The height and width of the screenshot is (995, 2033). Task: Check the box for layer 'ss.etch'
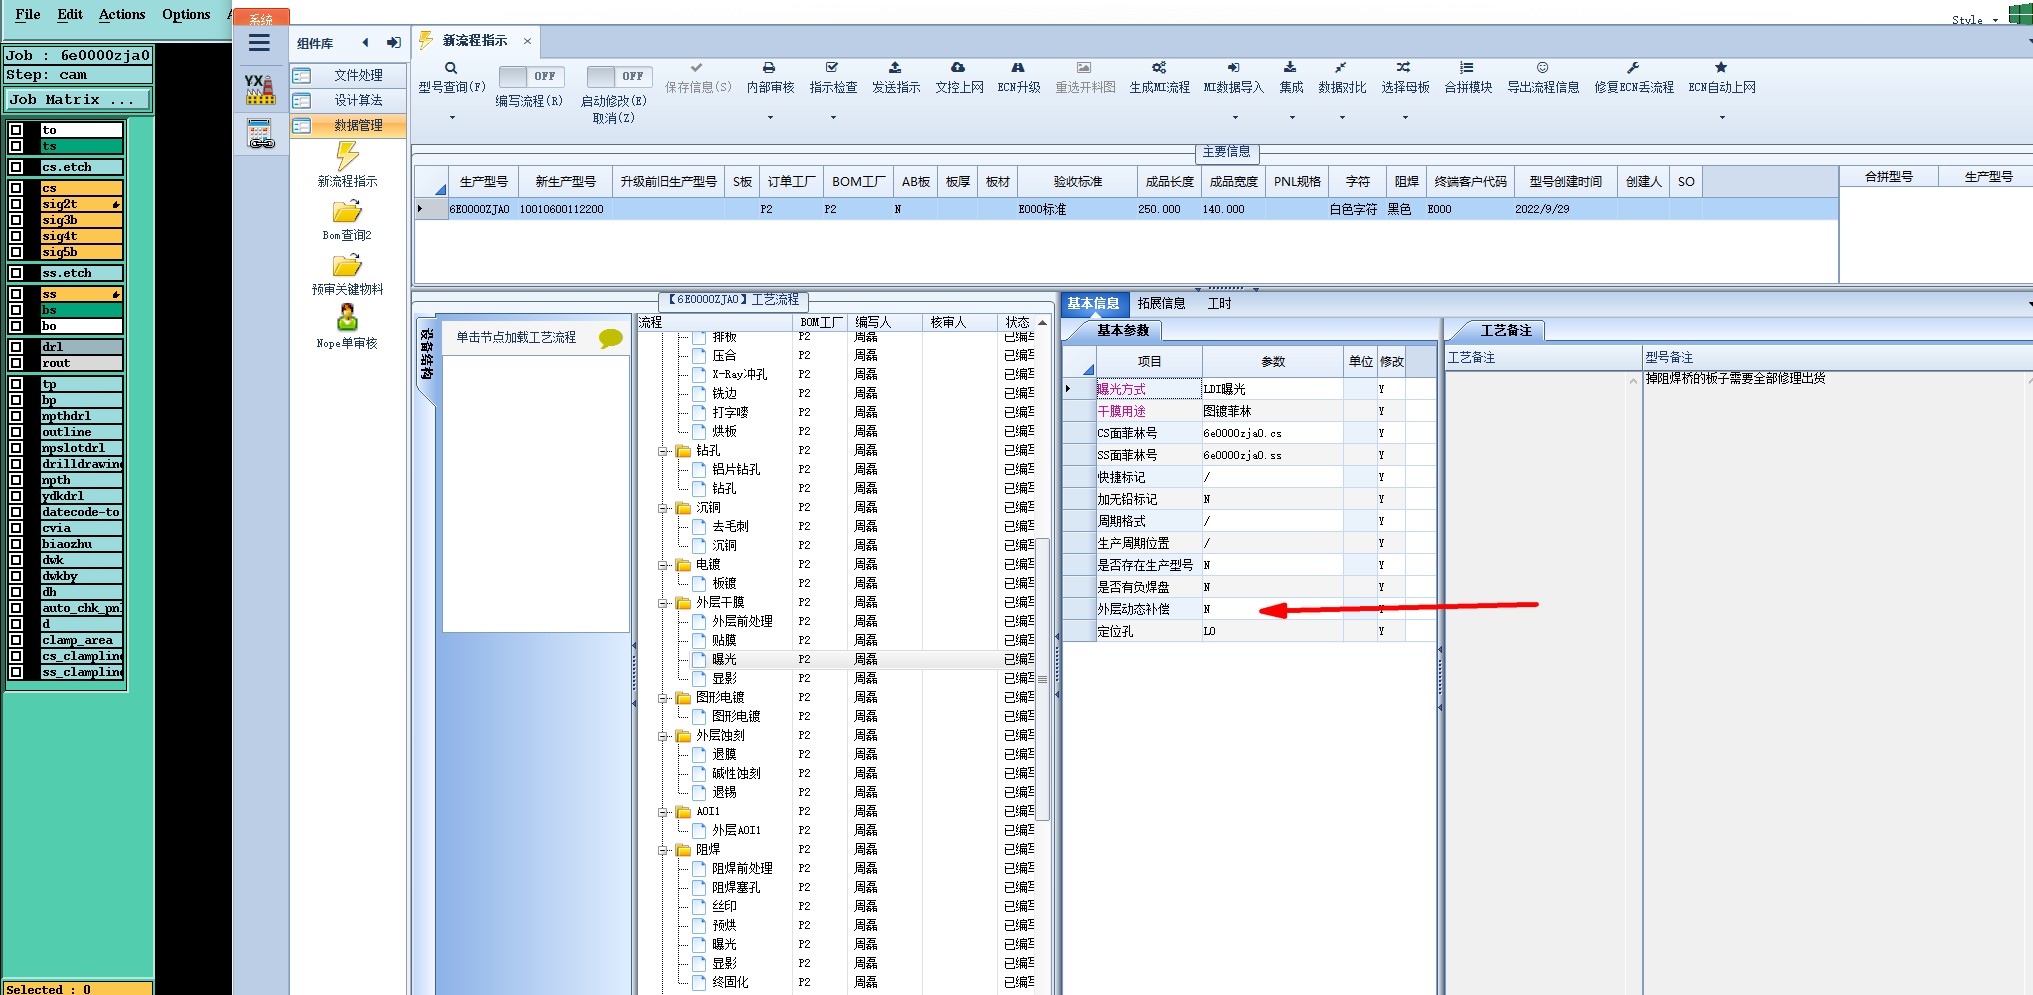(x=16, y=273)
